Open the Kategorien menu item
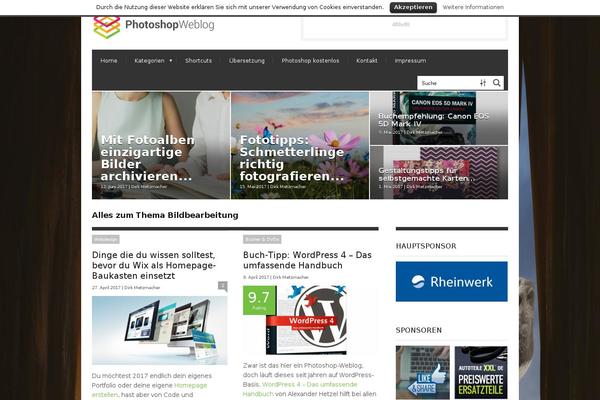Viewport: 600px width, 400px height. (x=149, y=60)
